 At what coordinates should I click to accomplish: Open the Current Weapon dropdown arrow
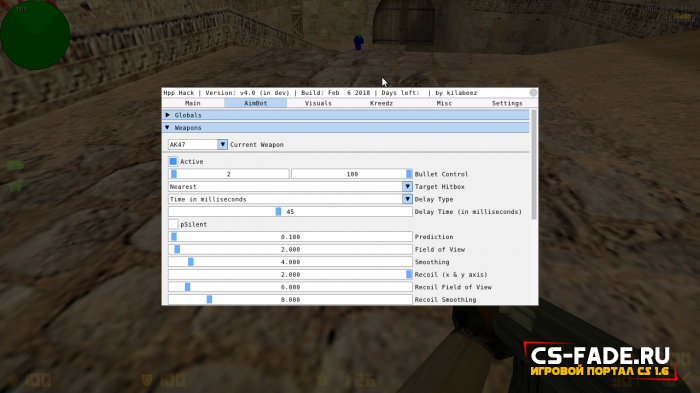[222, 145]
